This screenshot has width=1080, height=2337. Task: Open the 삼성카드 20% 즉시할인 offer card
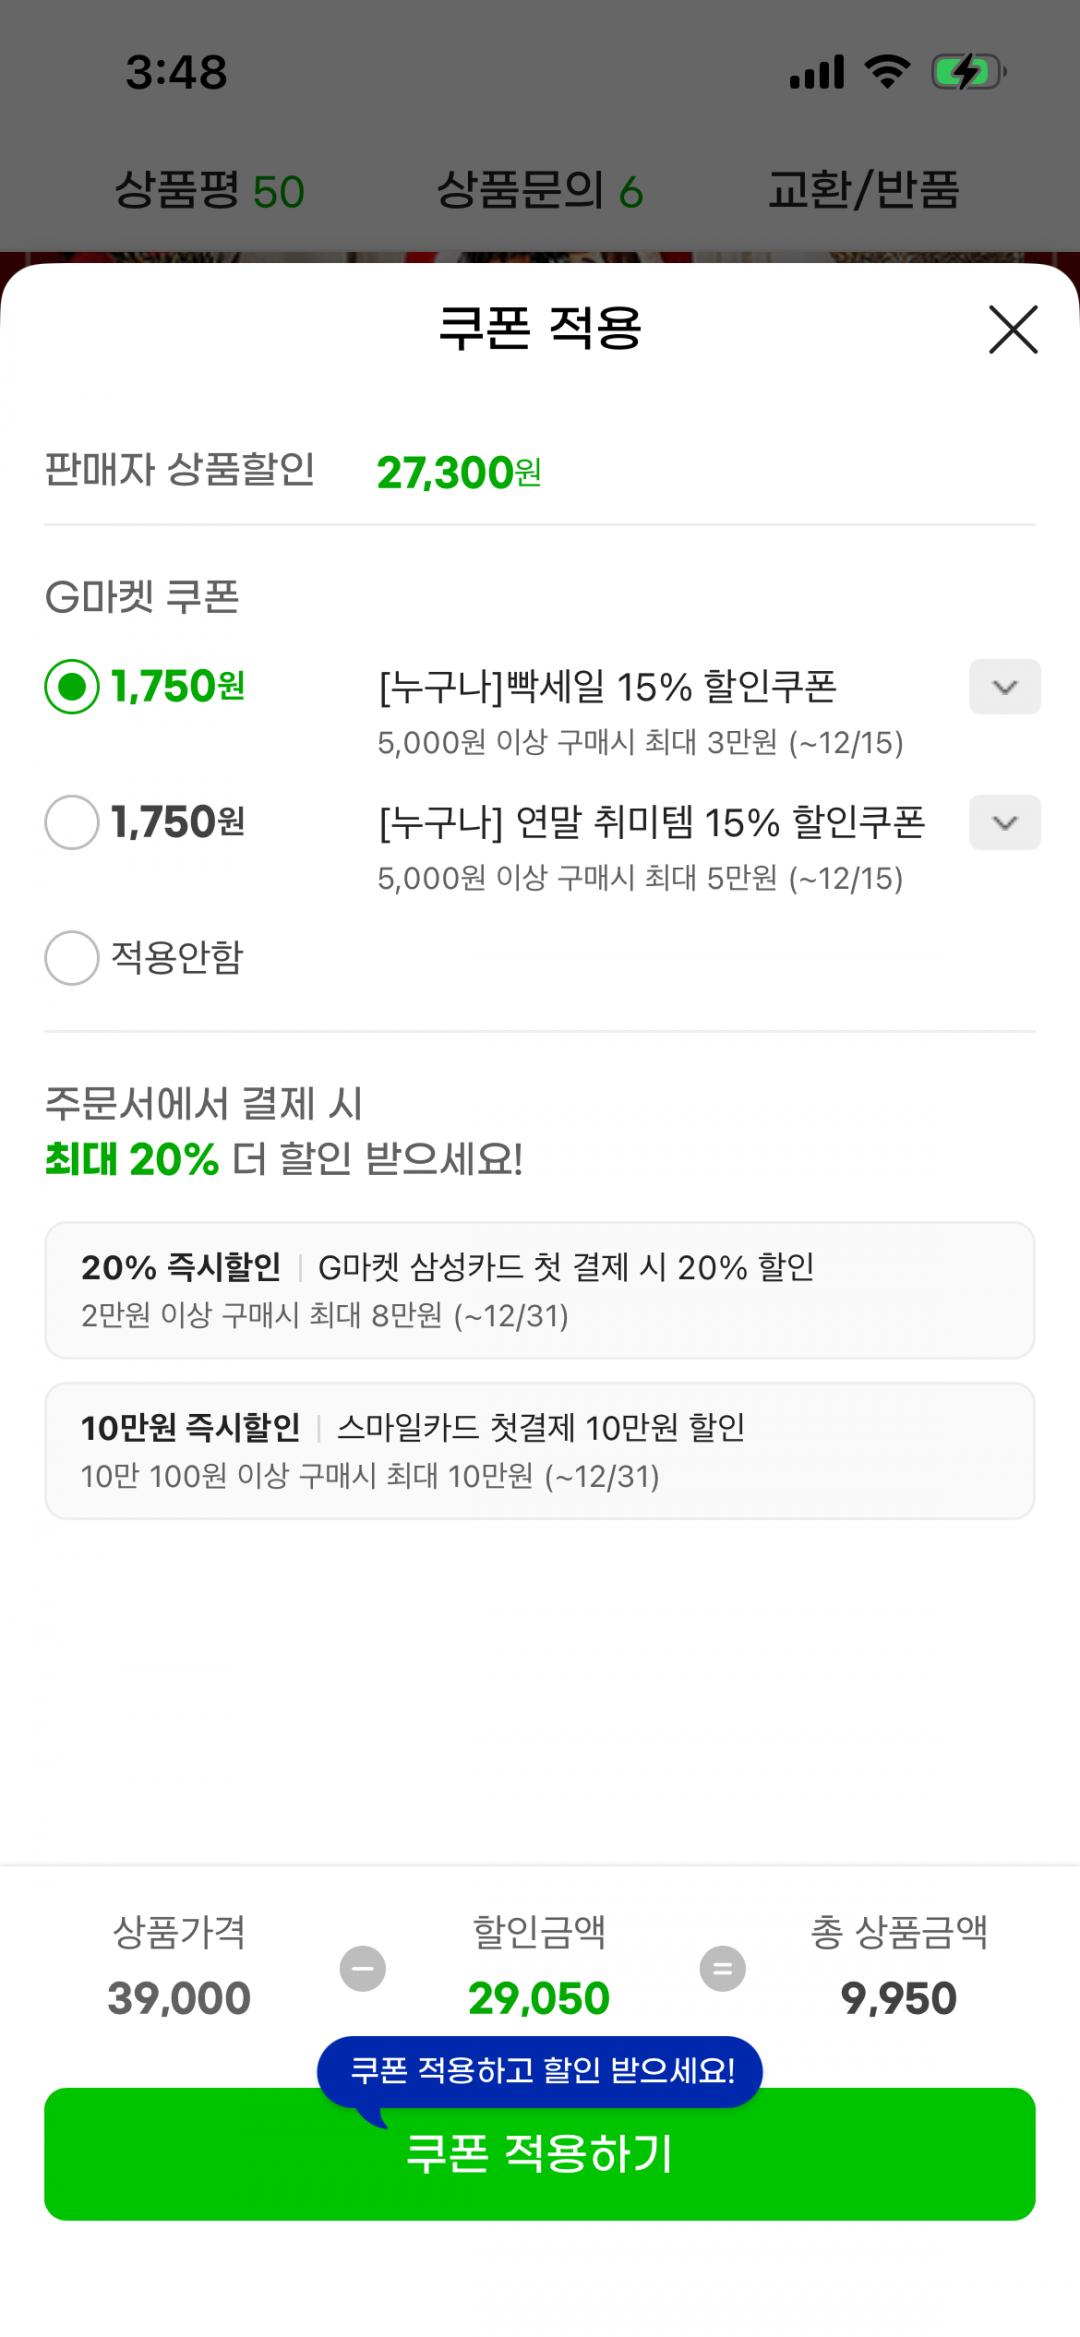tap(540, 1290)
